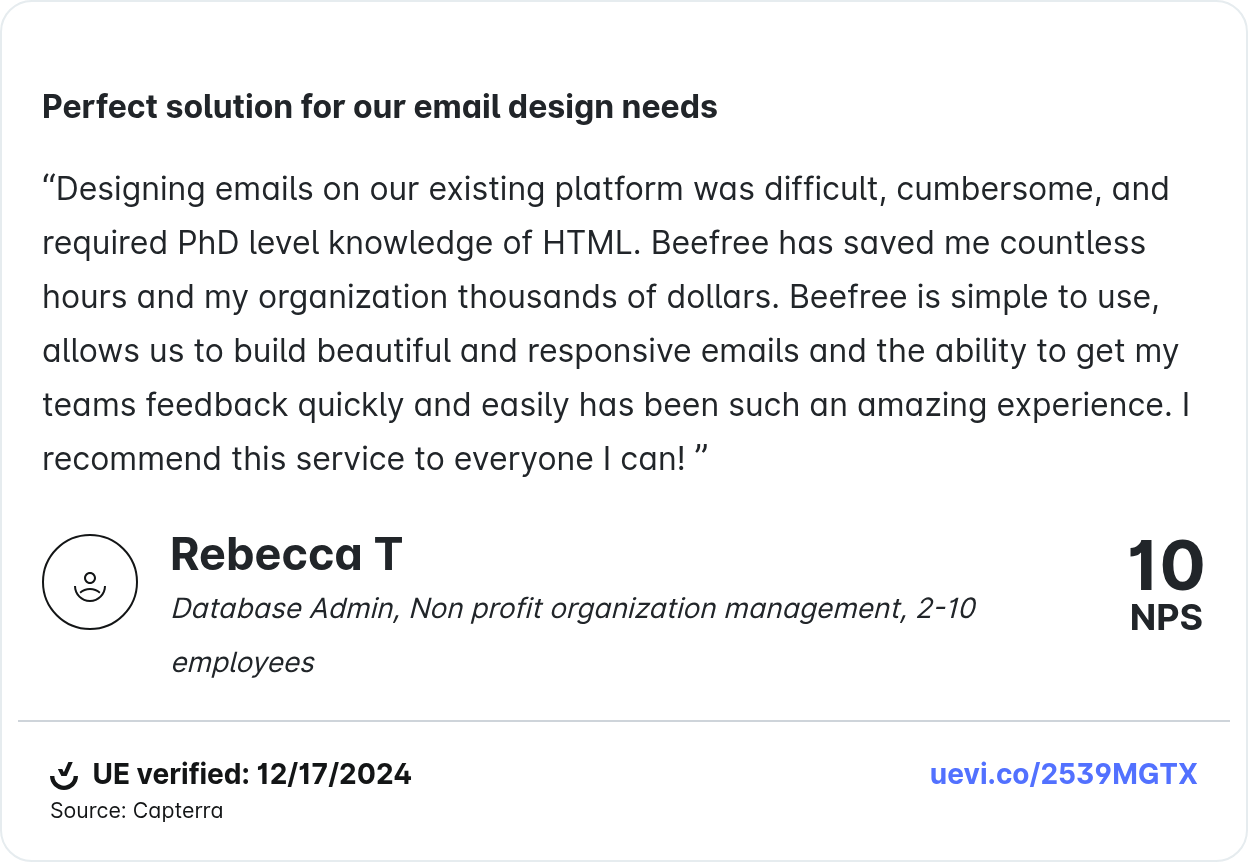Click the circular user avatar icon
1248x862 pixels.
coord(90,582)
